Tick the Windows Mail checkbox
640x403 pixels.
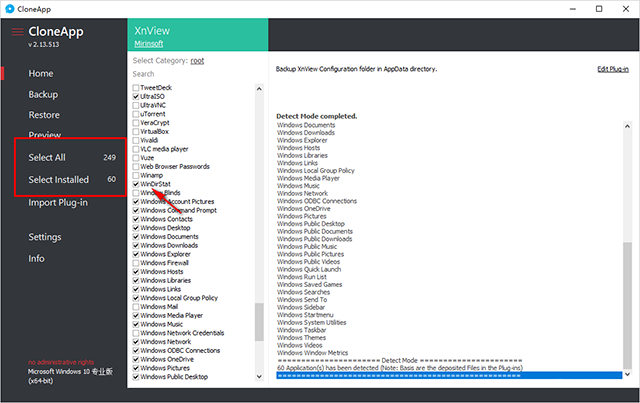[x=136, y=306]
